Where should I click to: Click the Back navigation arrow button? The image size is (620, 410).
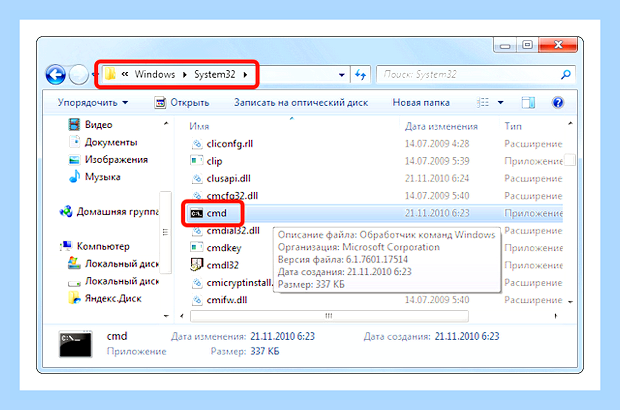[x=55, y=74]
